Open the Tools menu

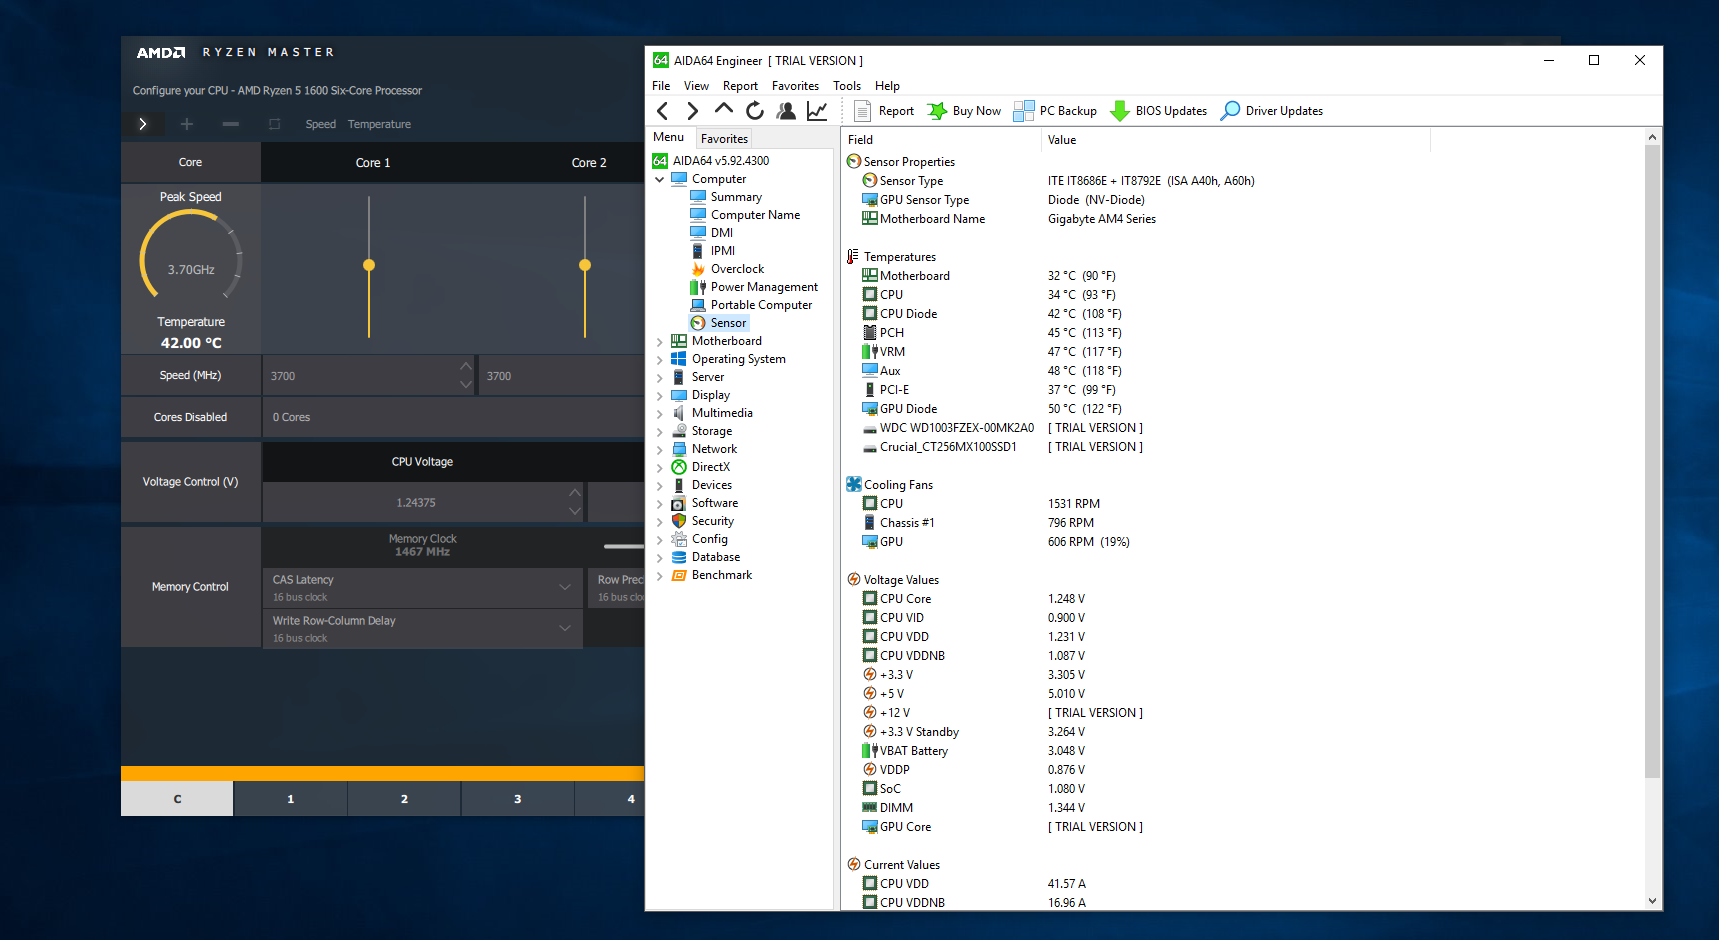[x=847, y=86]
